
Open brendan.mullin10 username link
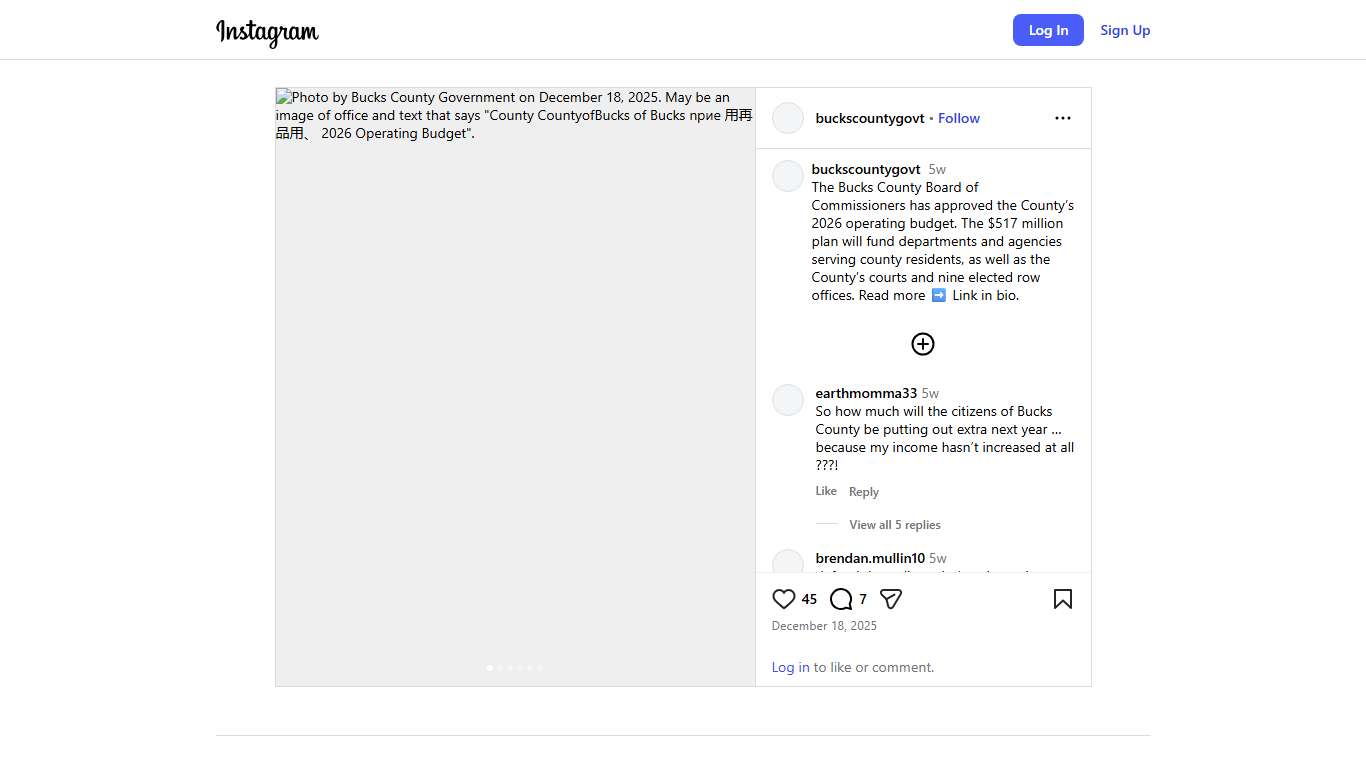(x=869, y=558)
